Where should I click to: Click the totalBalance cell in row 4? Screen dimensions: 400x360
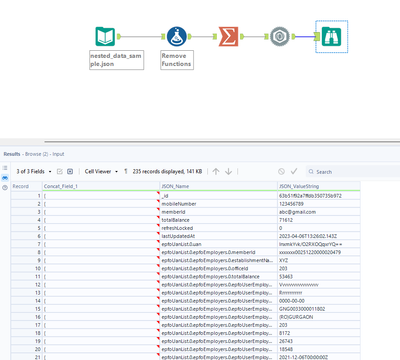pos(219,220)
